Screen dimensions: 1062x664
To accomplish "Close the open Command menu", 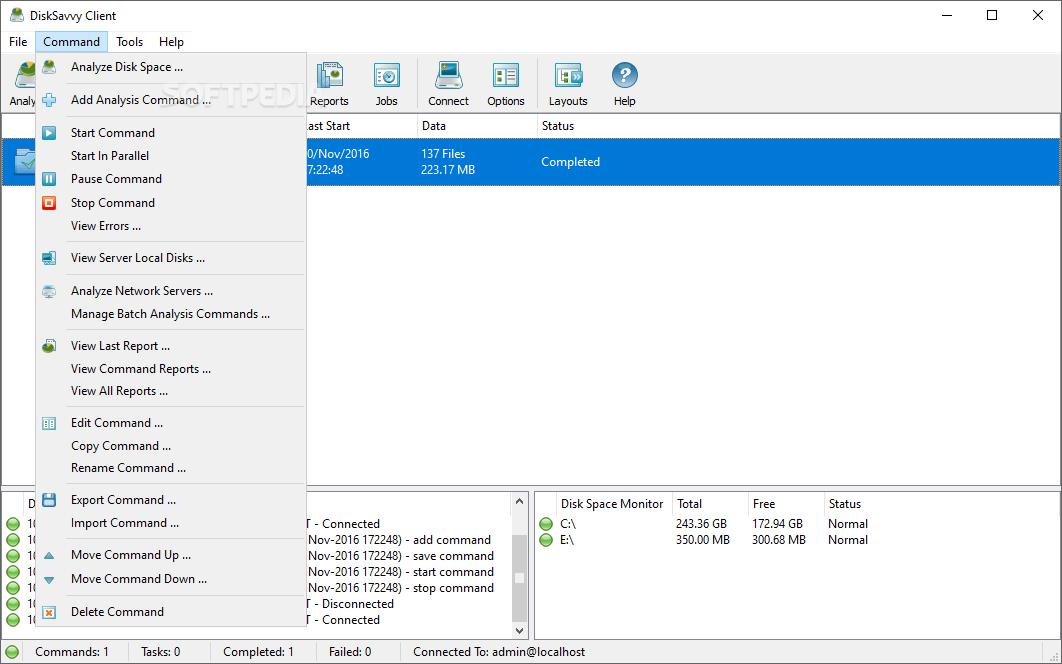I will (x=71, y=42).
